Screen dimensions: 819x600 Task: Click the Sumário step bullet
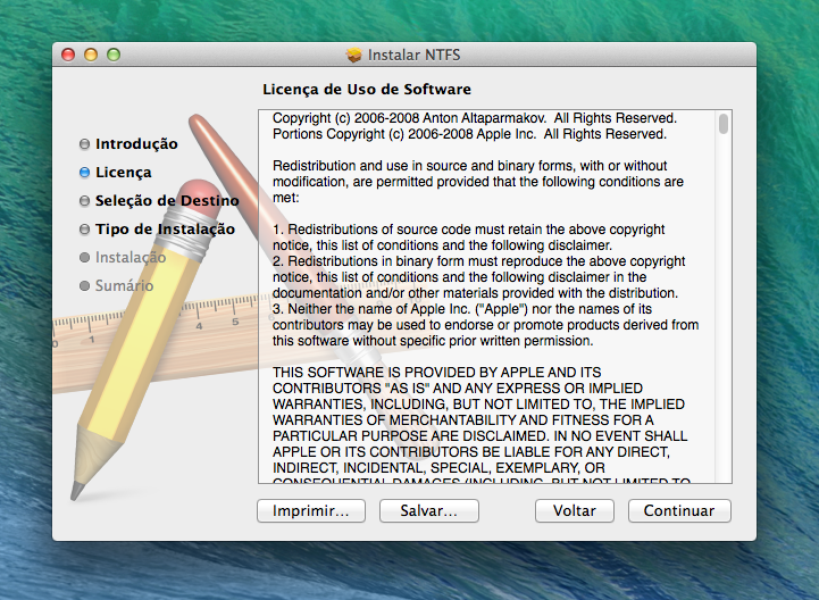click(x=85, y=286)
